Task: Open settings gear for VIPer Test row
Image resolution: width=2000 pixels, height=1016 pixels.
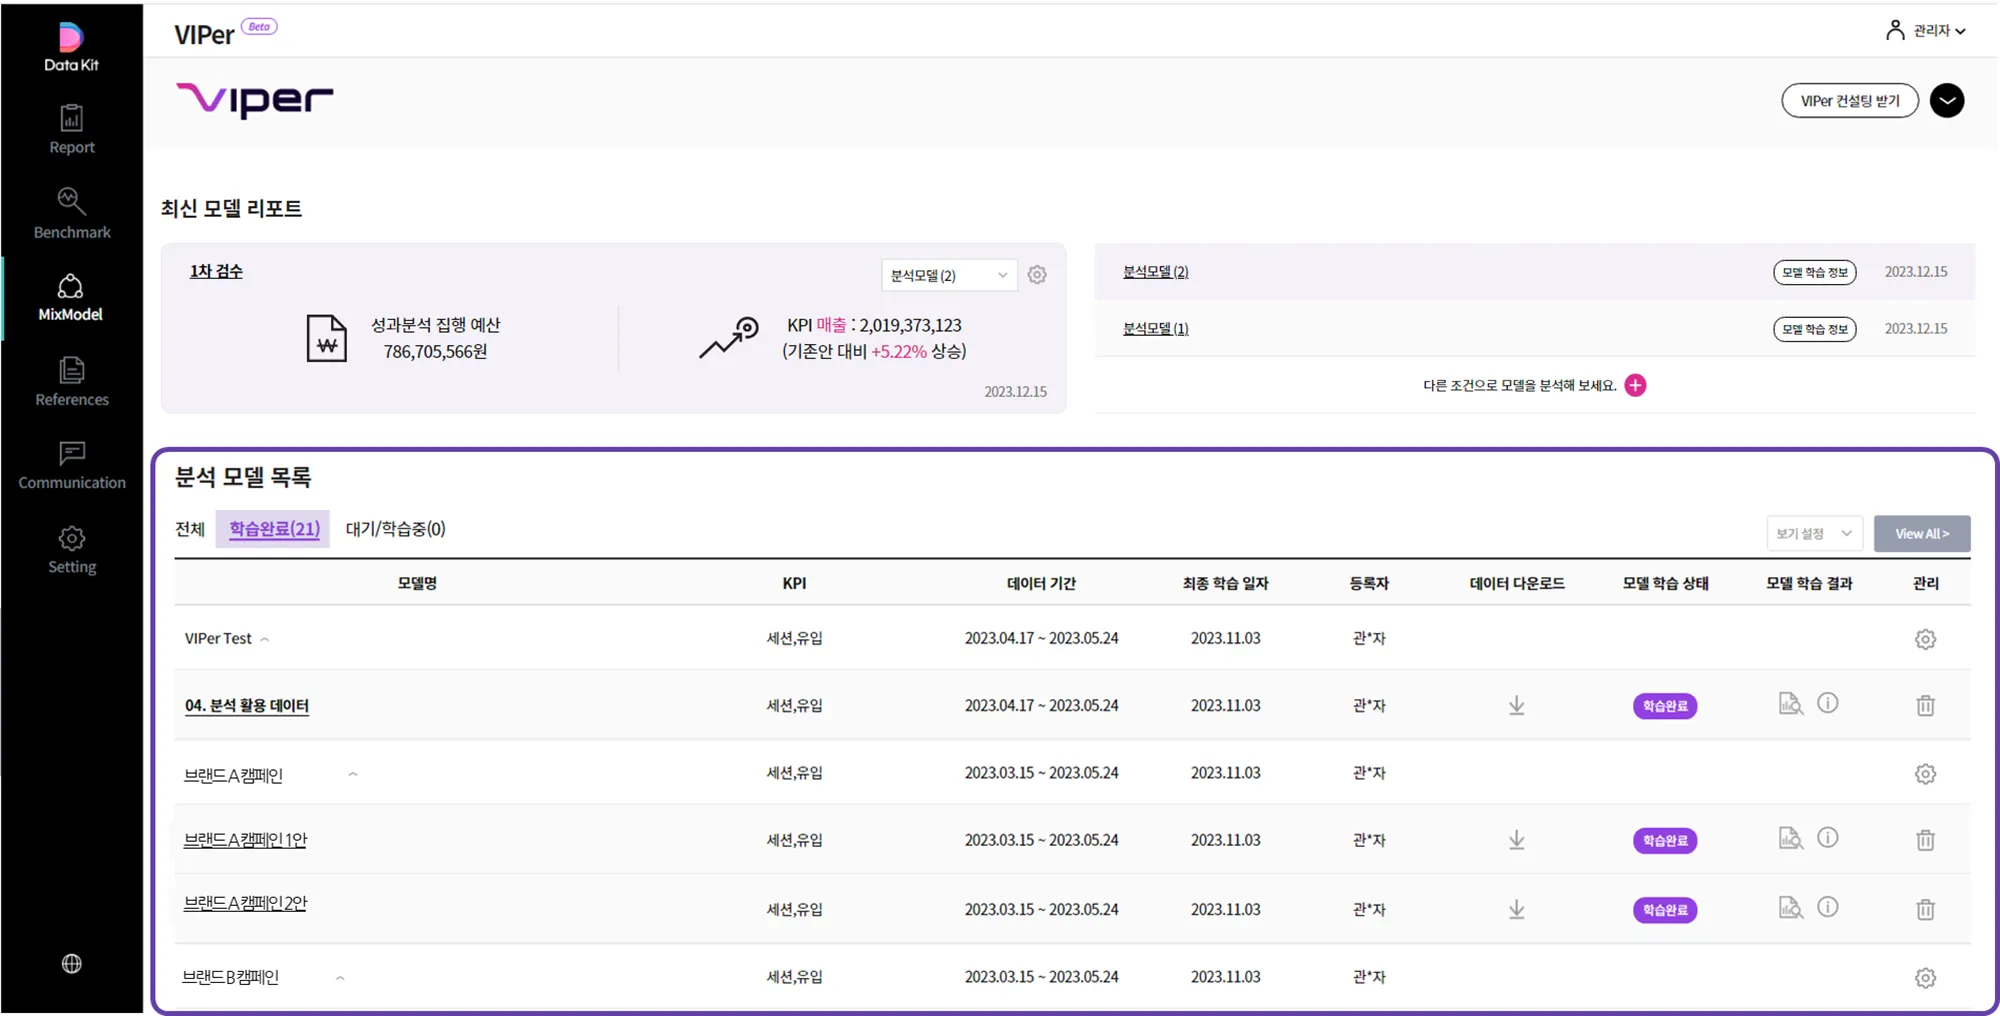Action: point(1925,639)
